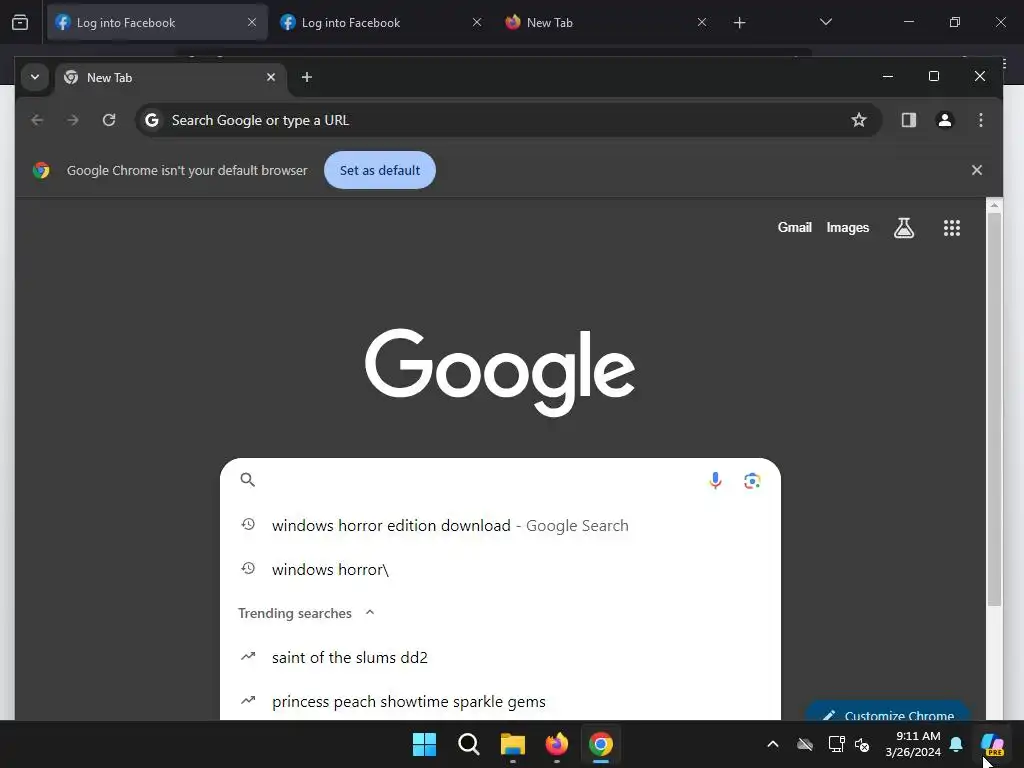The image size is (1024, 768).
Task: Open Search Labs flask icon
Action: coord(904,228)
